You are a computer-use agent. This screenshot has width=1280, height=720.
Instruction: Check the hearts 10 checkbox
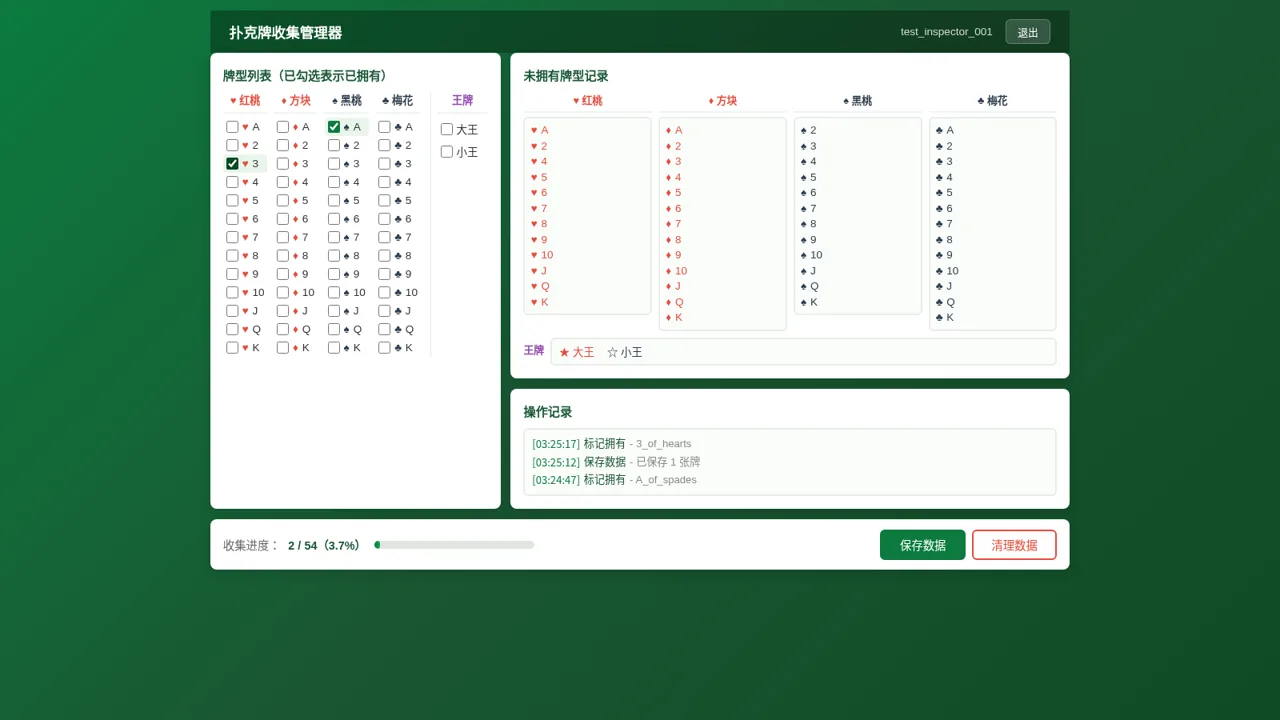click(232, 292)
